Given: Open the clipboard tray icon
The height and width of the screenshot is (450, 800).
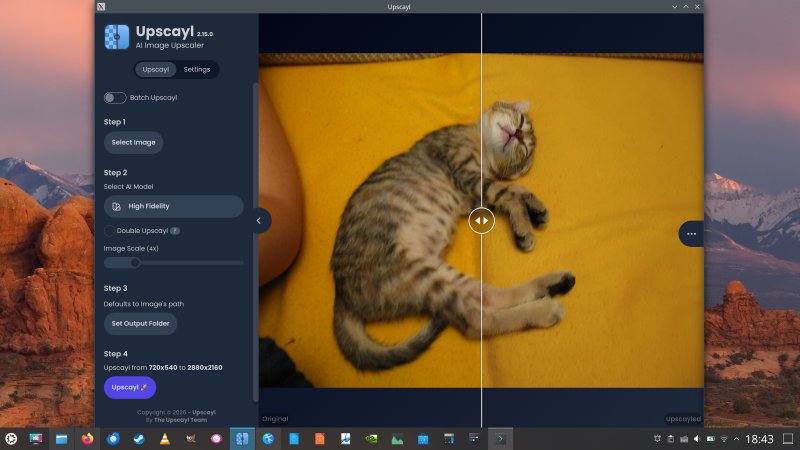Looking at the screenshot, I should [670, 439].
